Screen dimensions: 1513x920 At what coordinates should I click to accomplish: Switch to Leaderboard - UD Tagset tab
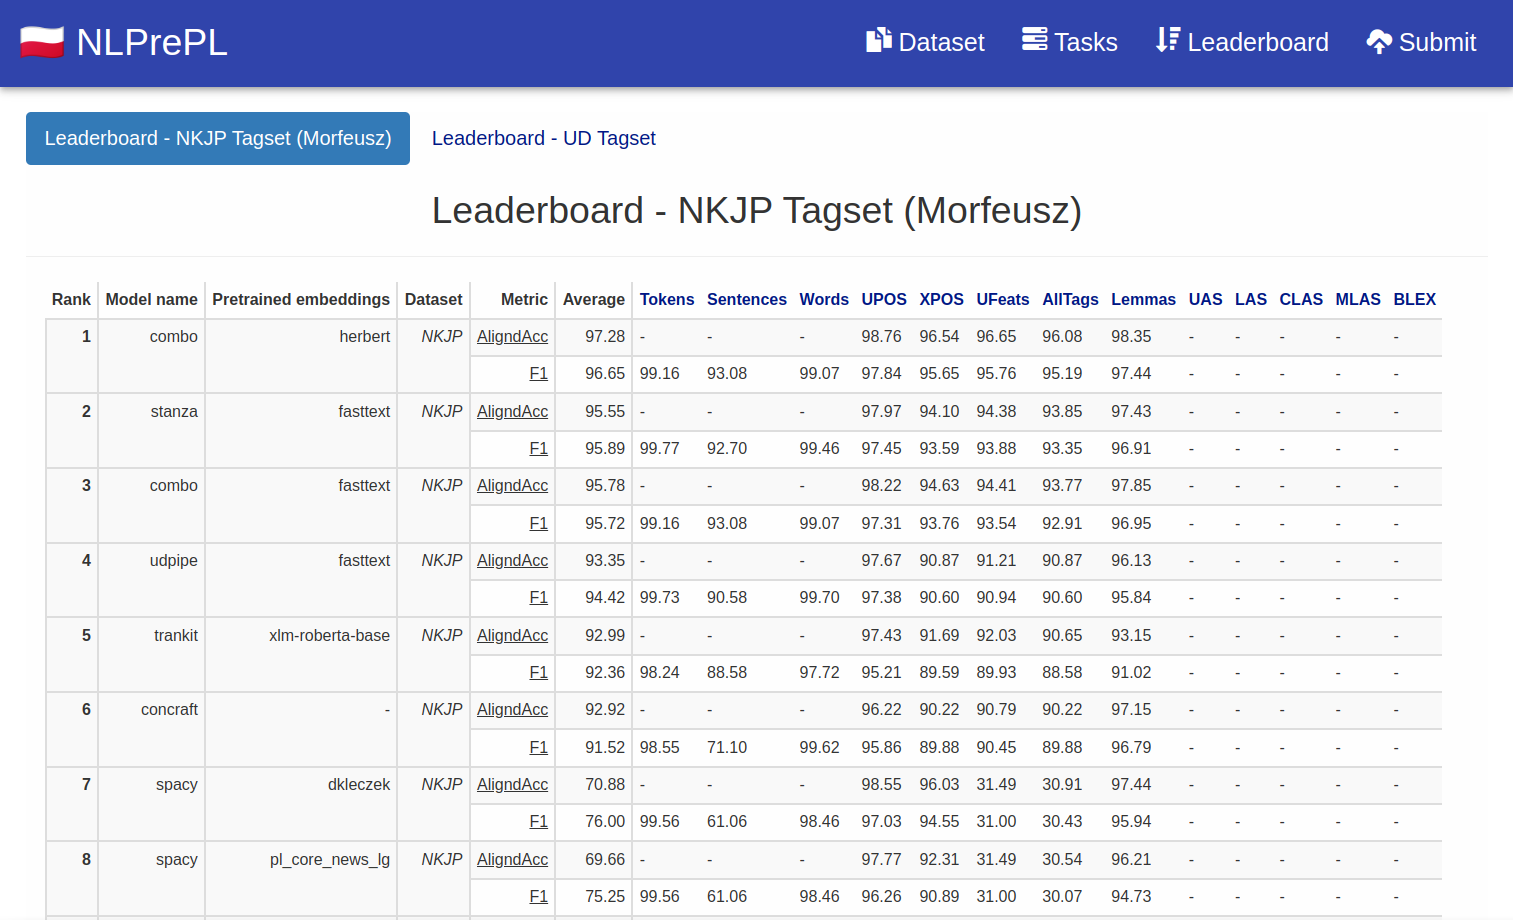coord(543,138)
